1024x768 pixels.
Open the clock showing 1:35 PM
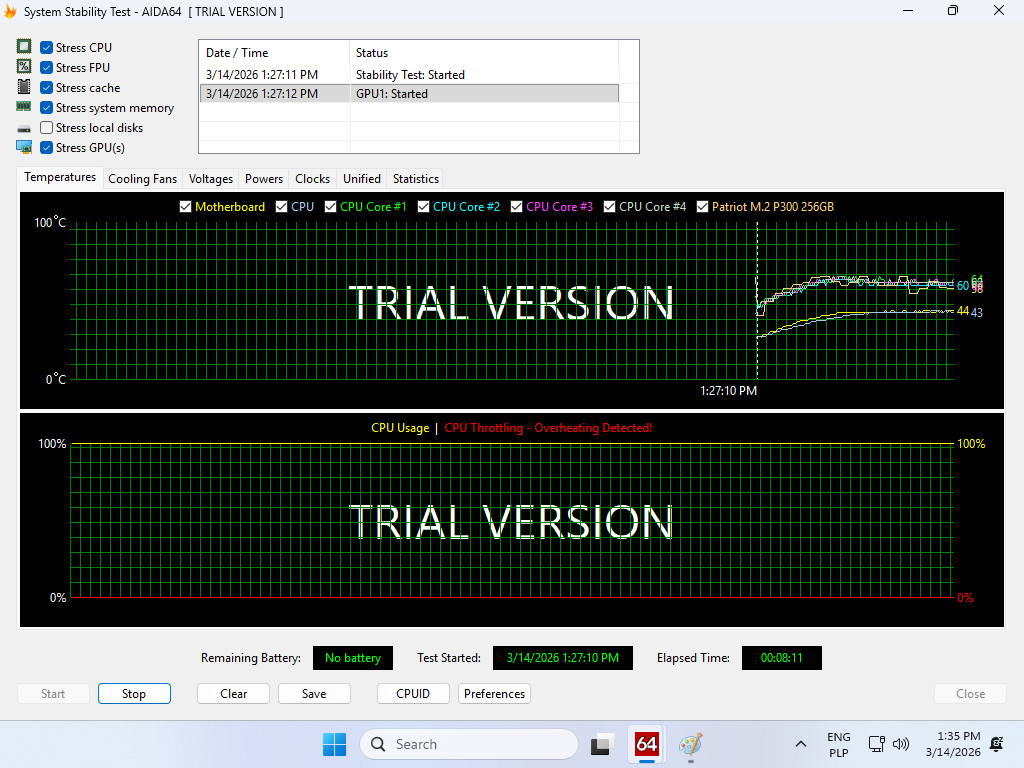953,744
